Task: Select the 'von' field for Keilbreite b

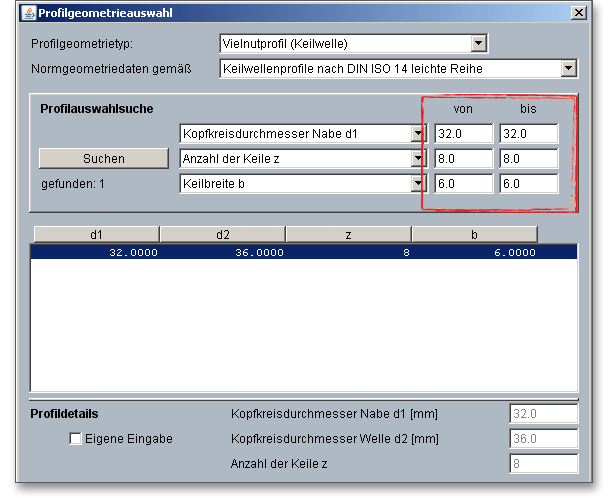Action: coord(463,183)
